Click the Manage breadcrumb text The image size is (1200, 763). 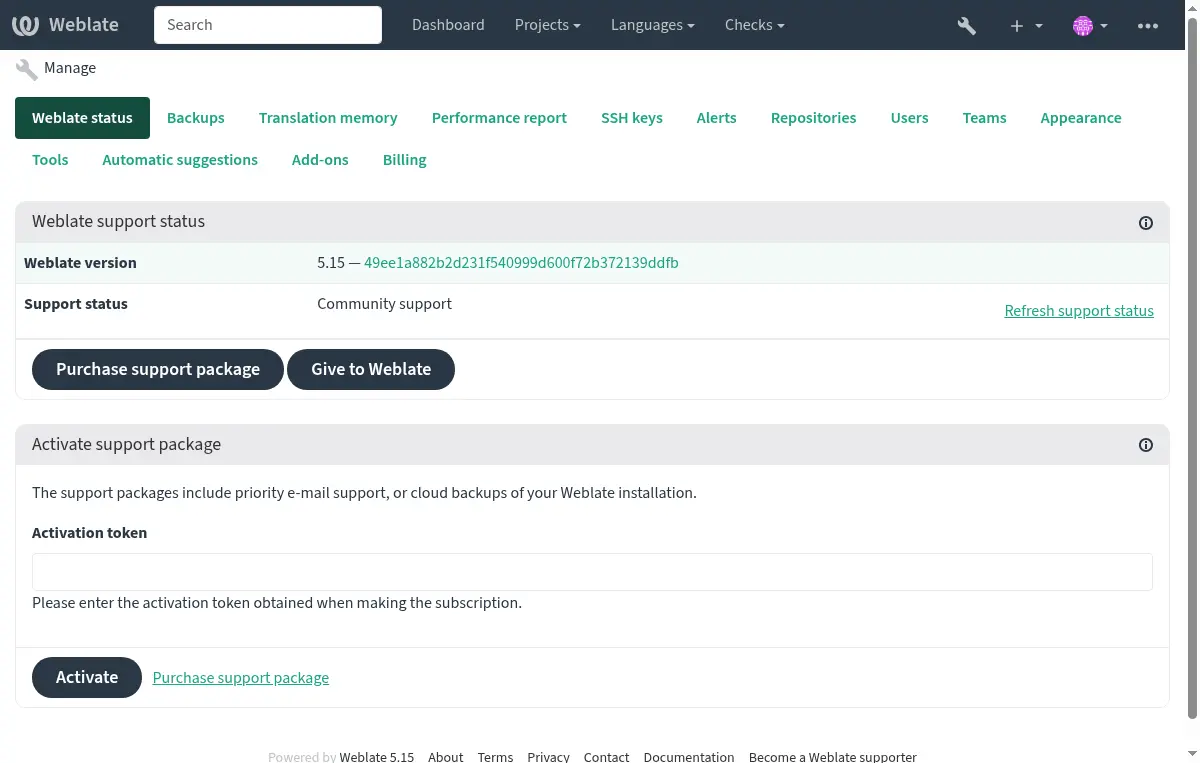pos(70,68)
